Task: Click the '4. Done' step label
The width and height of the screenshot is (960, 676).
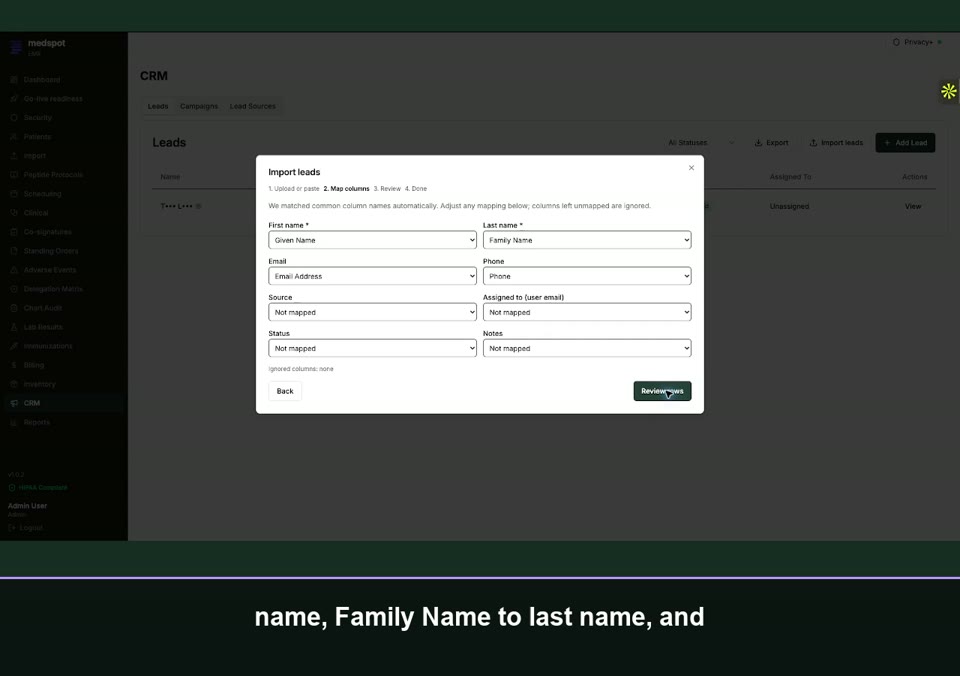Action: (x=416, y=189)
